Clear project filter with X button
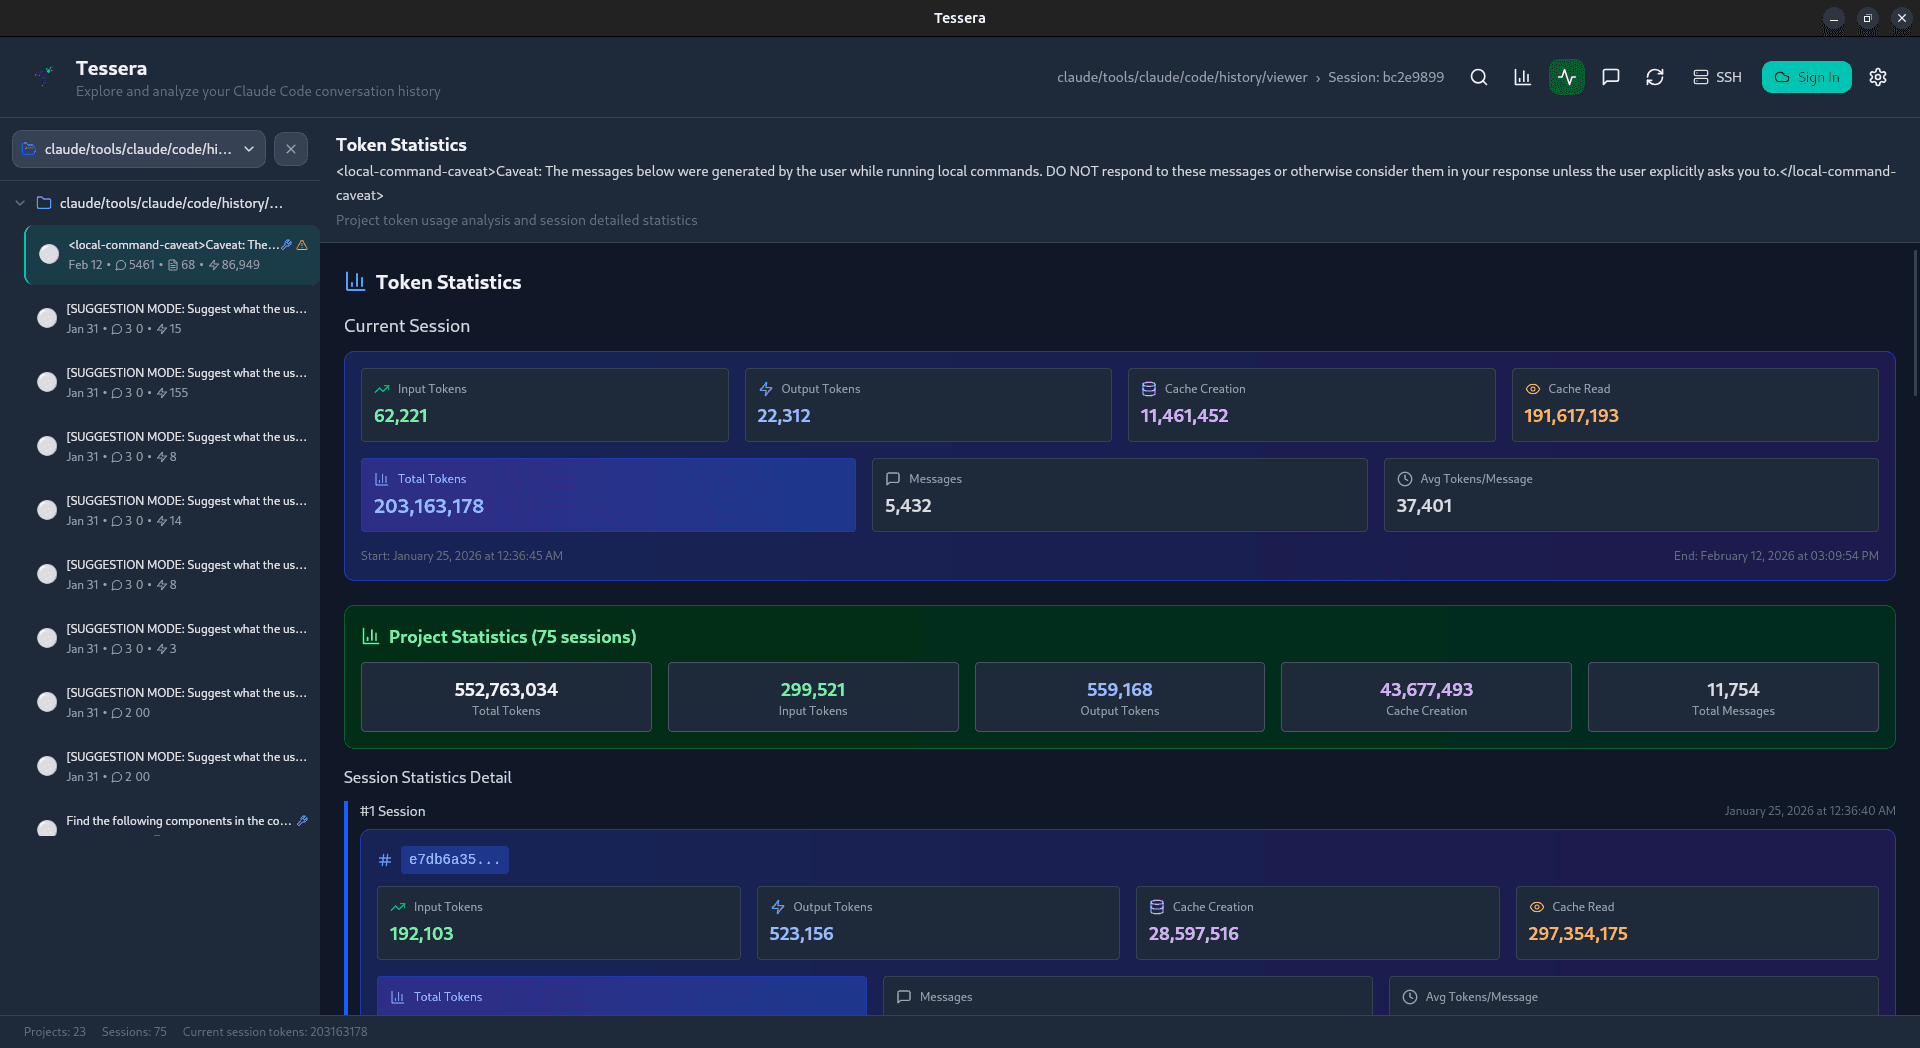 [x=290, y=149]
